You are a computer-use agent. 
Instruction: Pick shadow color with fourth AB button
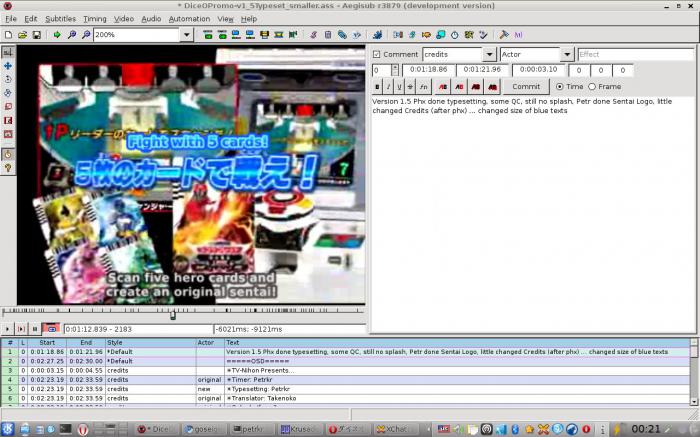492,87
